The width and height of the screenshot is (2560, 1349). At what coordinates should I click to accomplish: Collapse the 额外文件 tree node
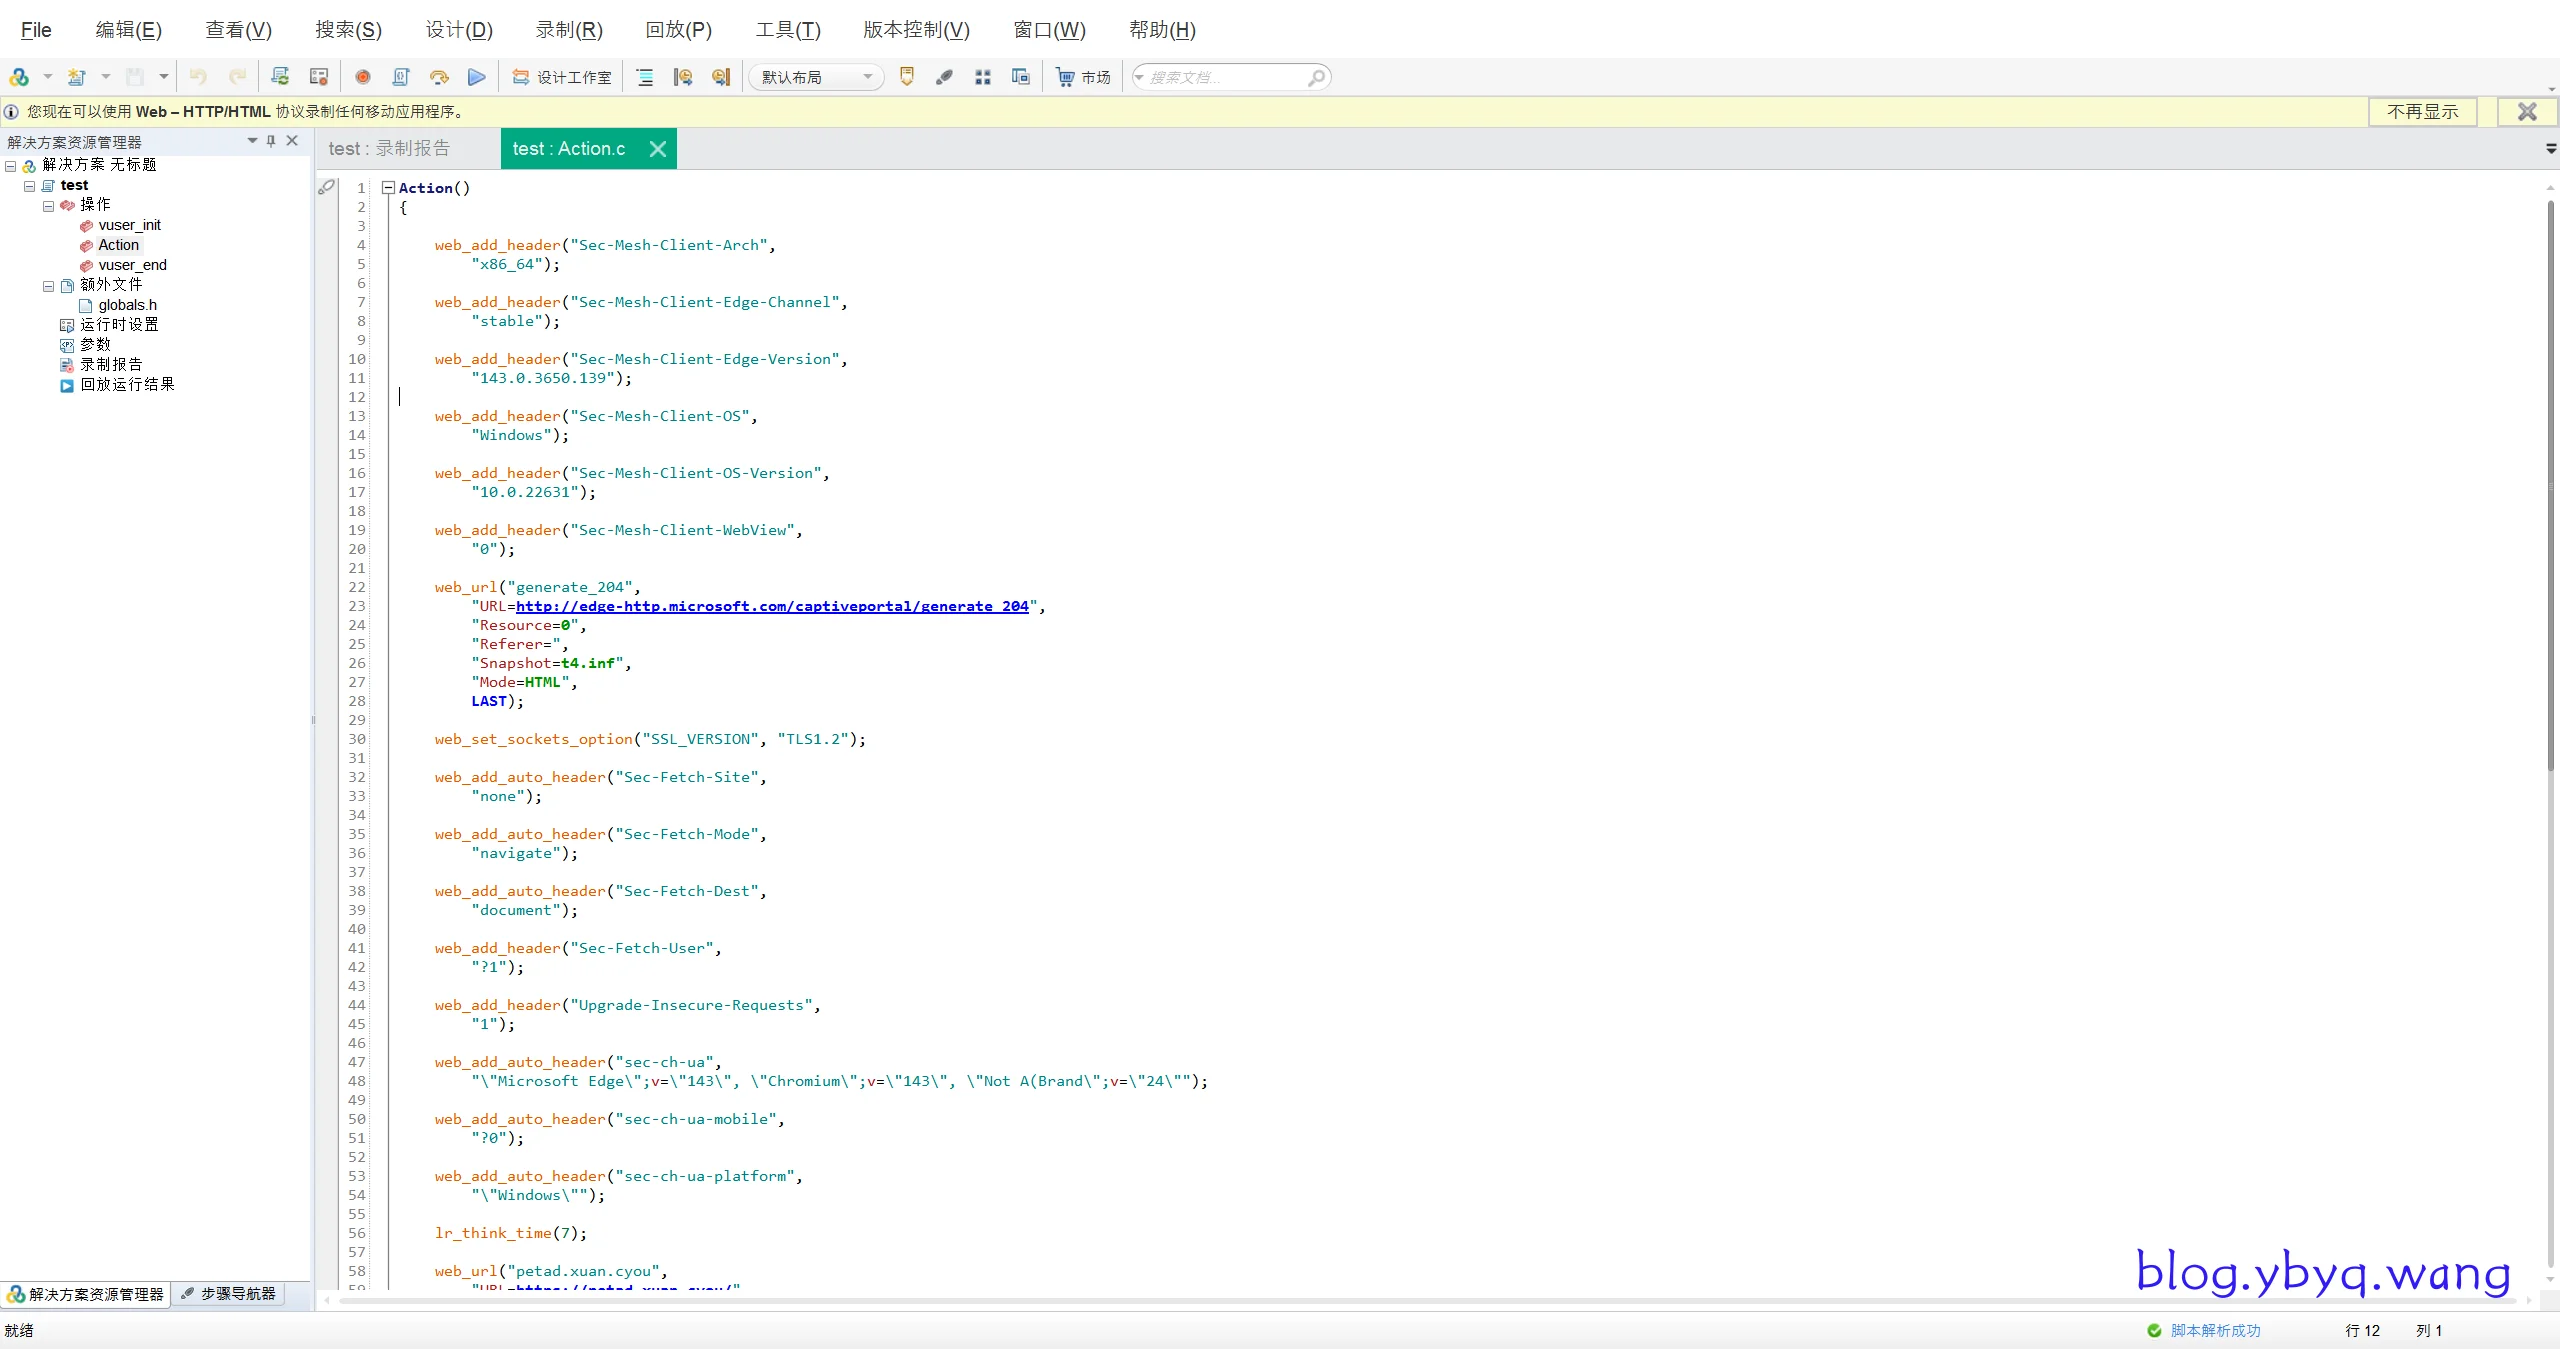coord(48,286)
